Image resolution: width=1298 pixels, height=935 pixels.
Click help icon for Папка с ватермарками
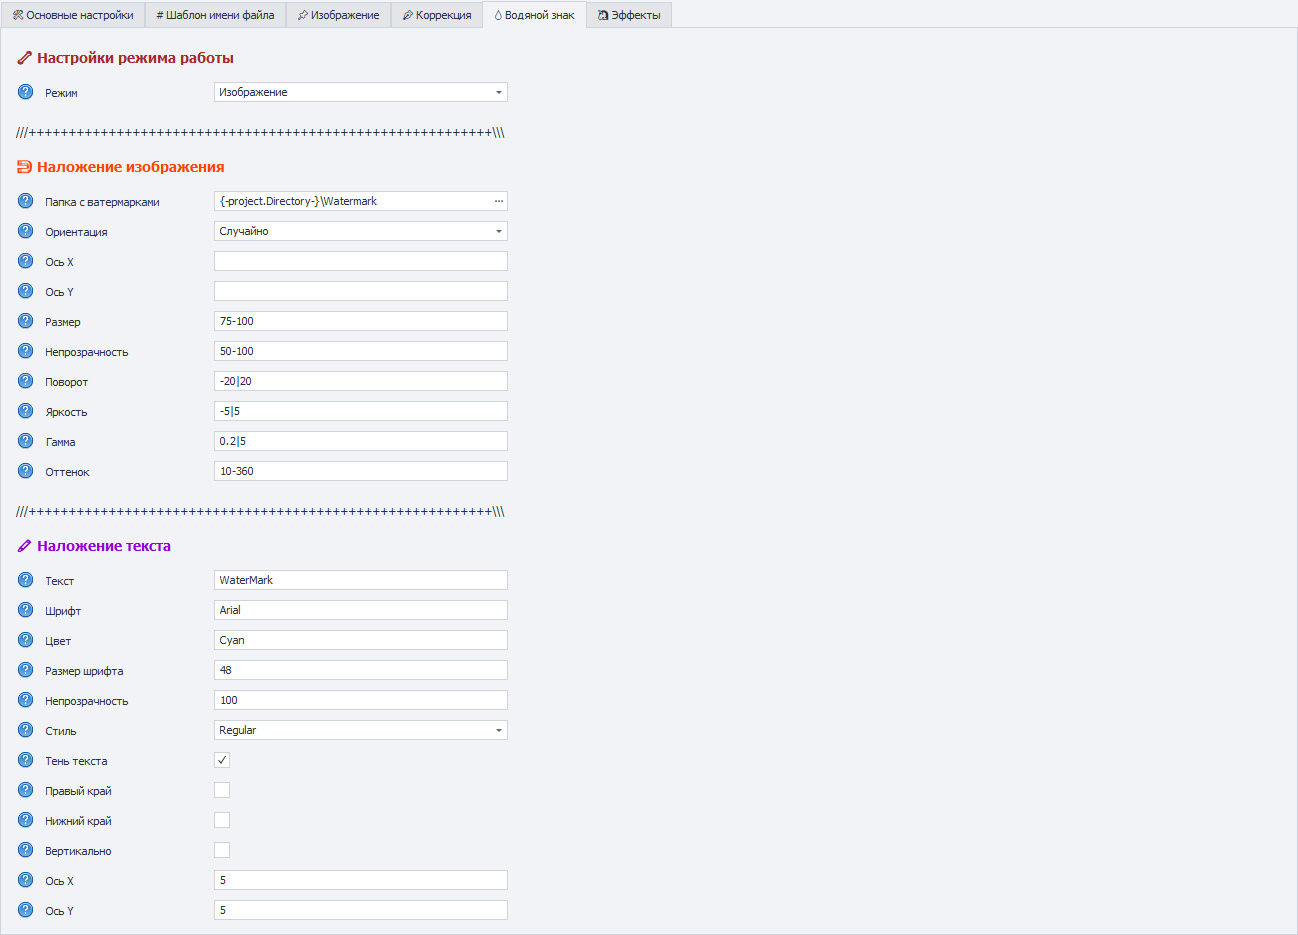[26, 201]
